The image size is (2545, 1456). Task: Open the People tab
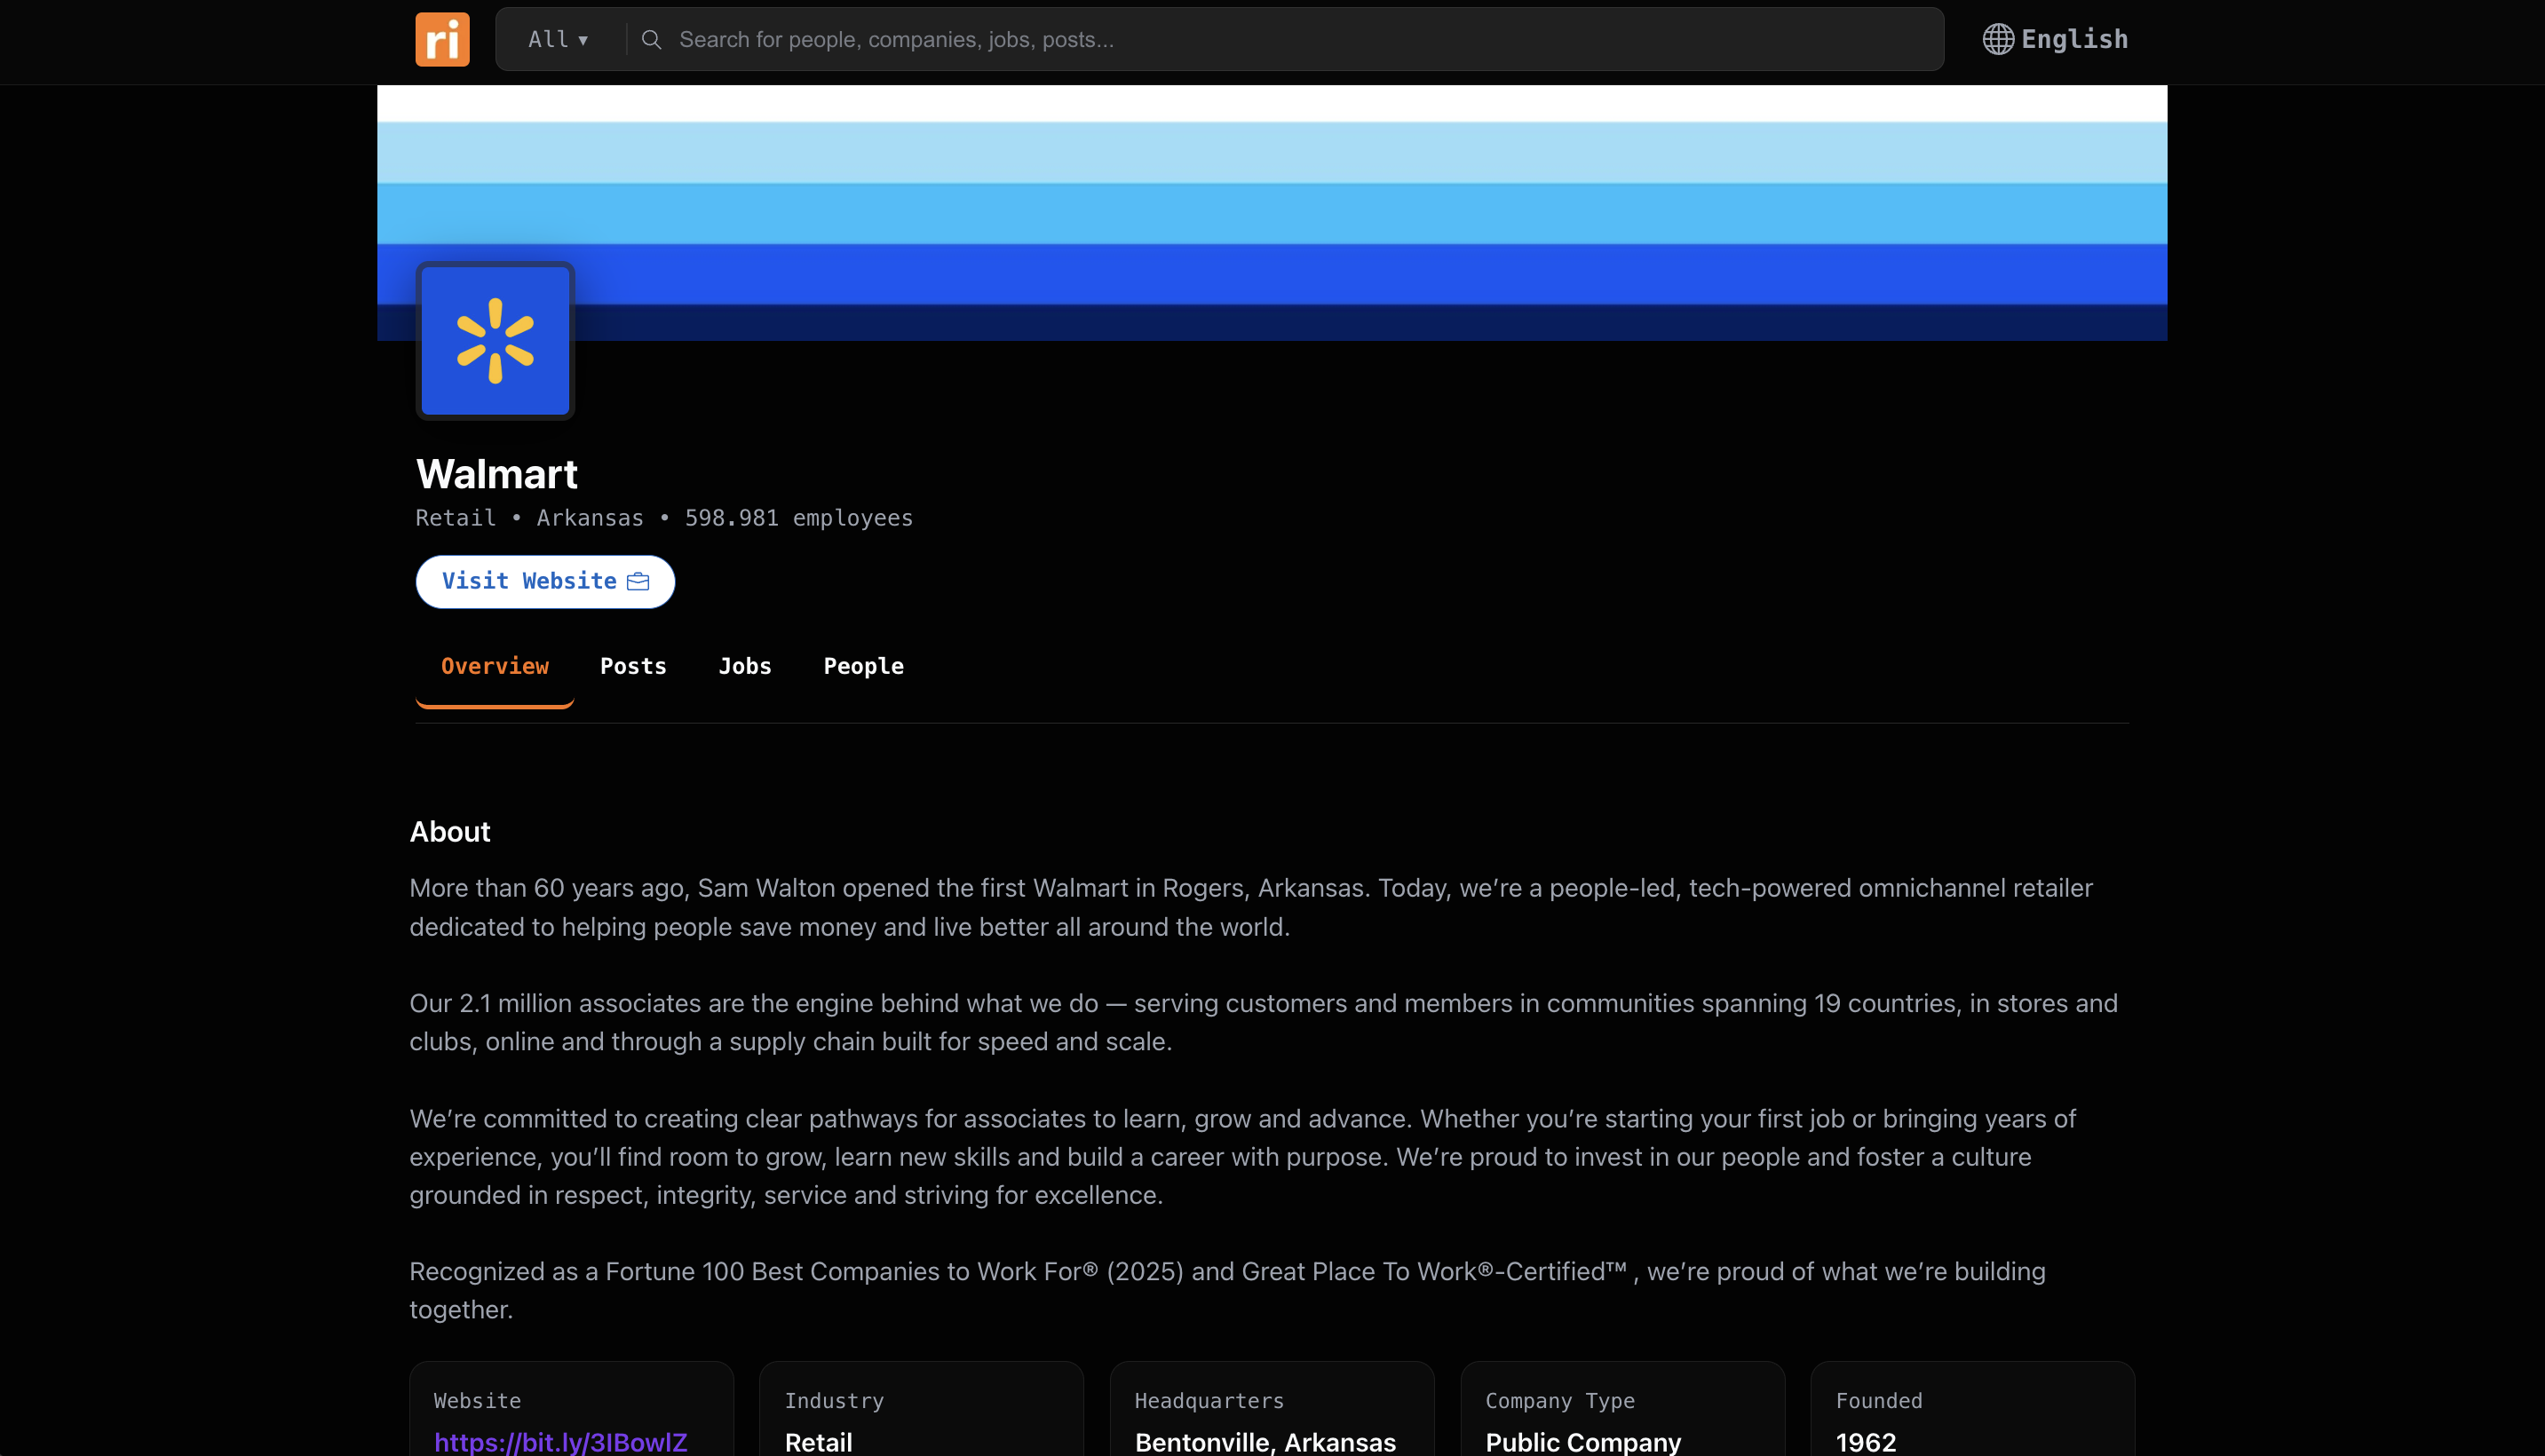pyautogui.click(x=863, y=667)
